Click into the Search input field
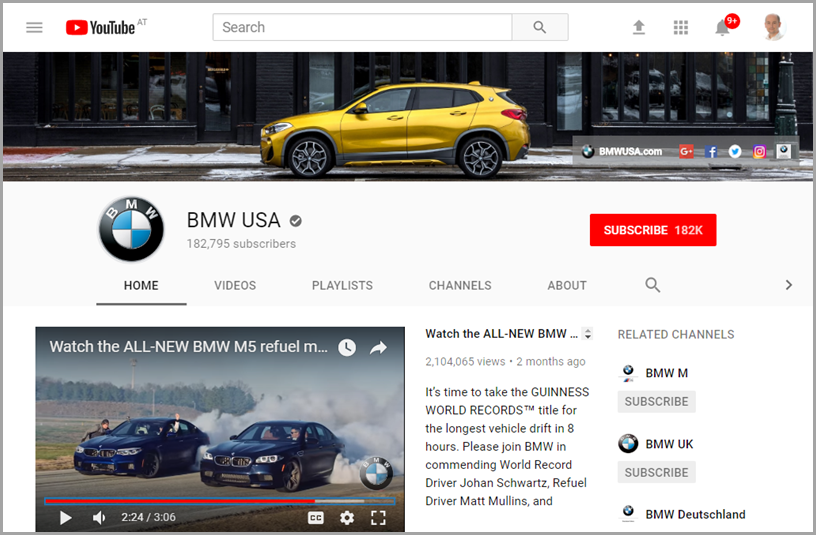Viewport: 816px width, 535px height. tap(362, 27)
